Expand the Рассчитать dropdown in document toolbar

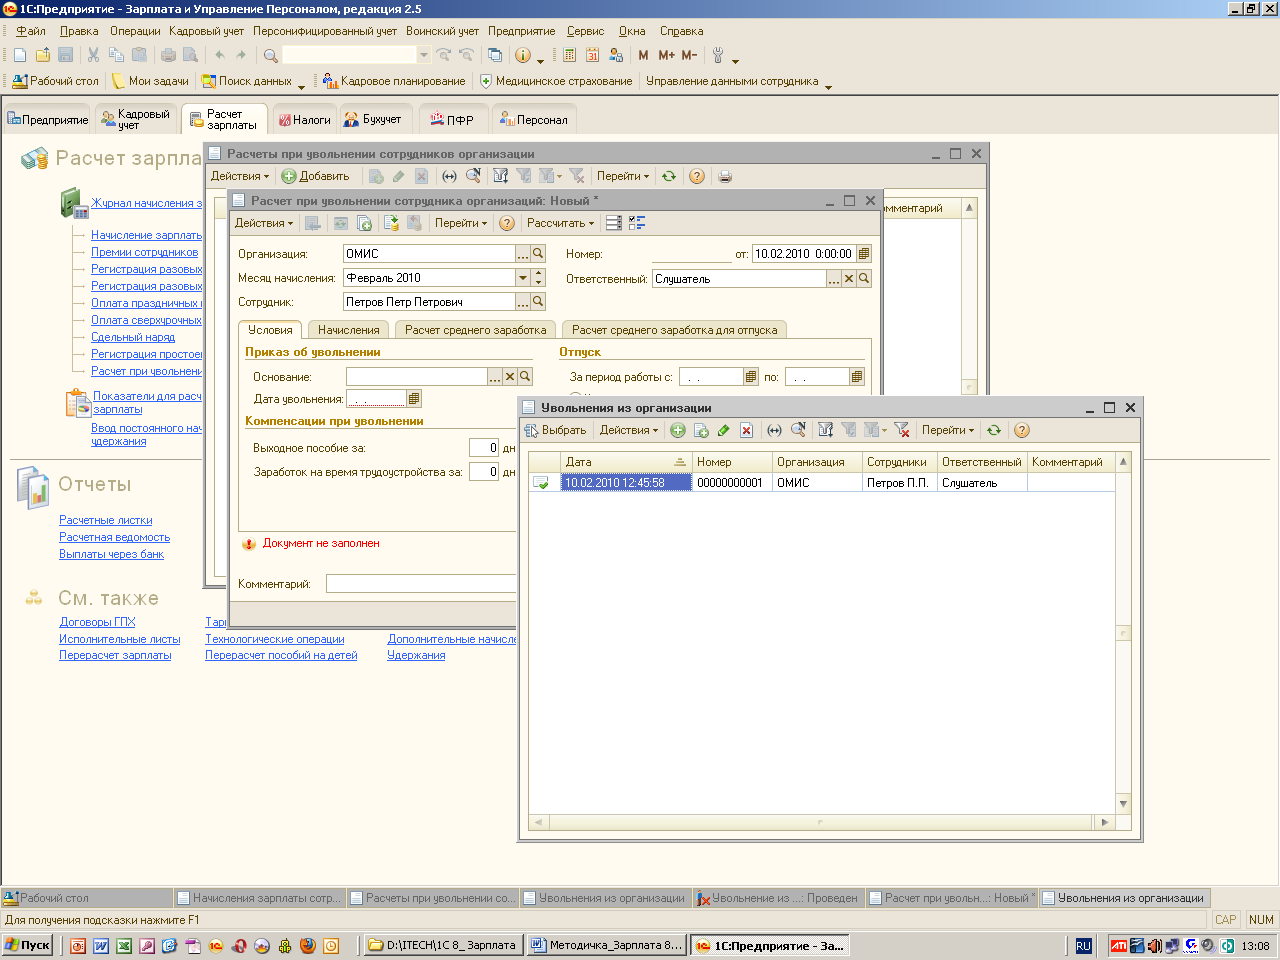pyautogui.click(x=561, y=223)
